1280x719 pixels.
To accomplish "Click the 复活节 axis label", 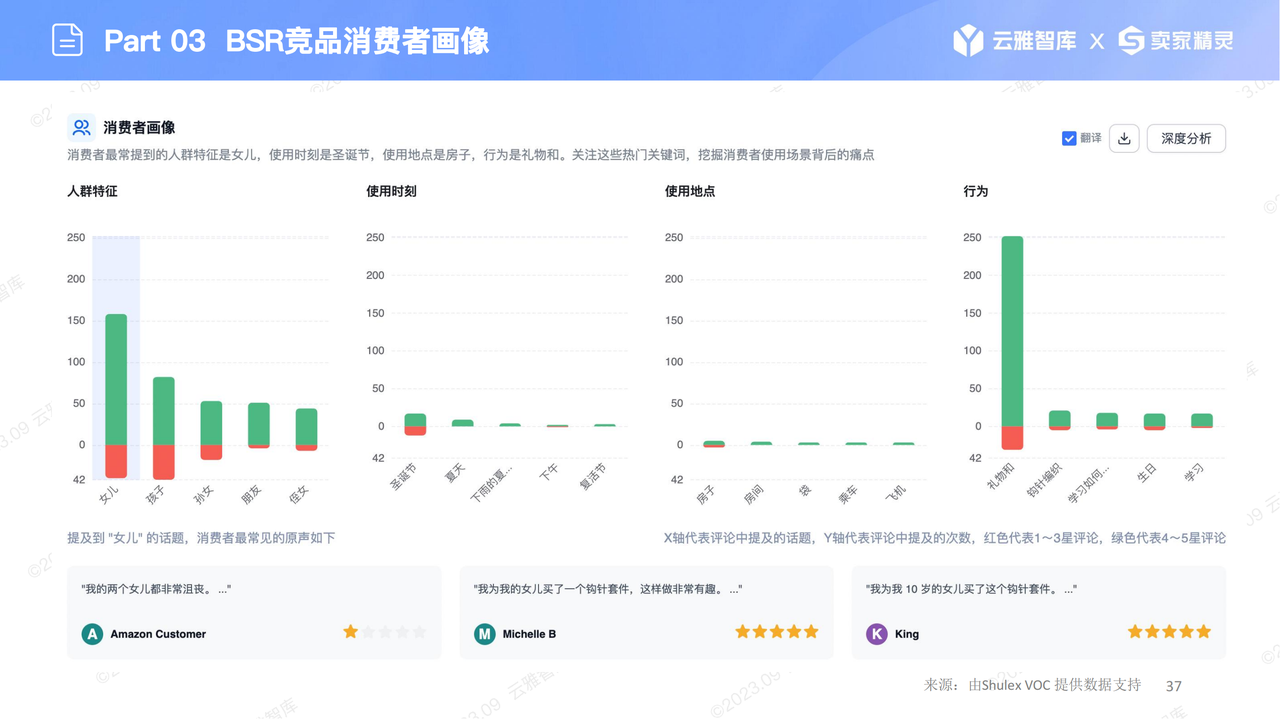I will (x=593, y=476).
